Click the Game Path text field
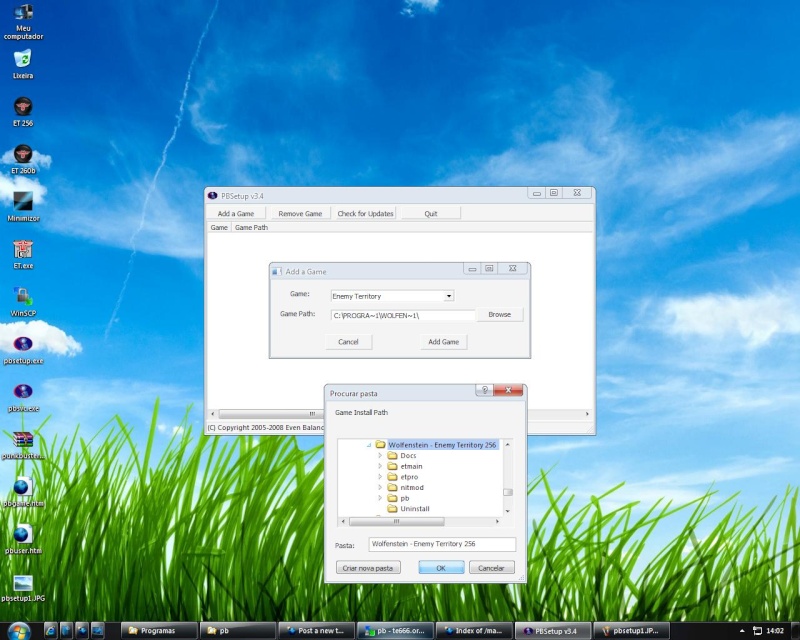Screen dimensions: 800x640 pos(403,315)
